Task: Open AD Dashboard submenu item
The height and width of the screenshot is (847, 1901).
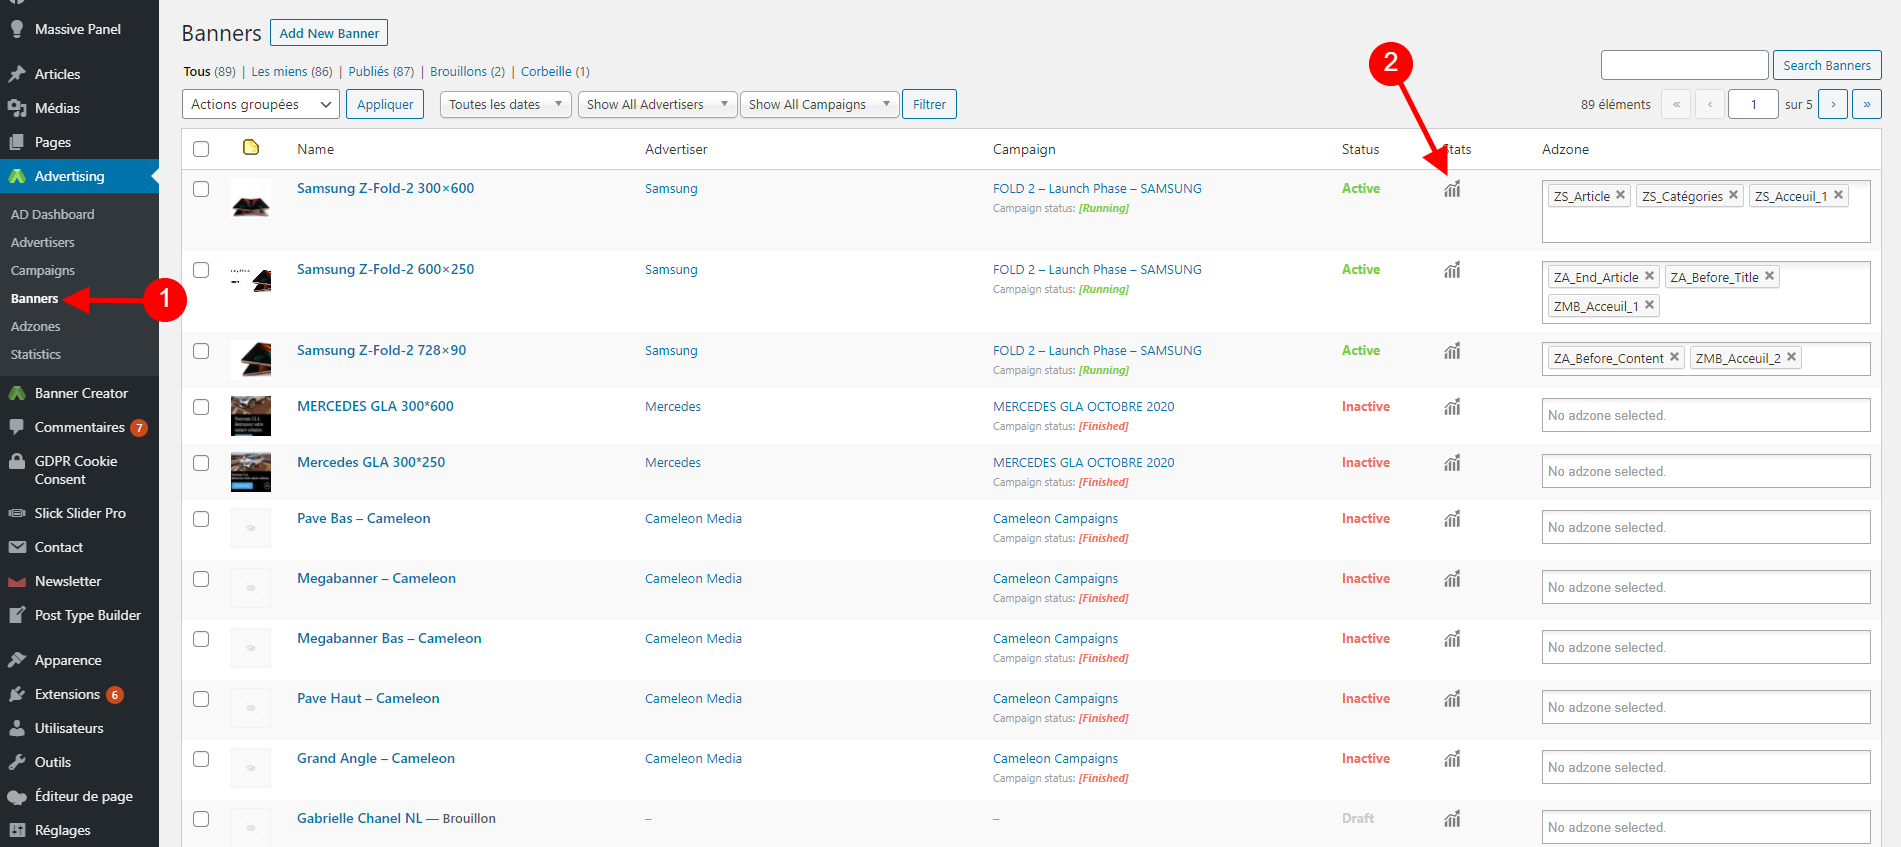Action: (53, 214)
